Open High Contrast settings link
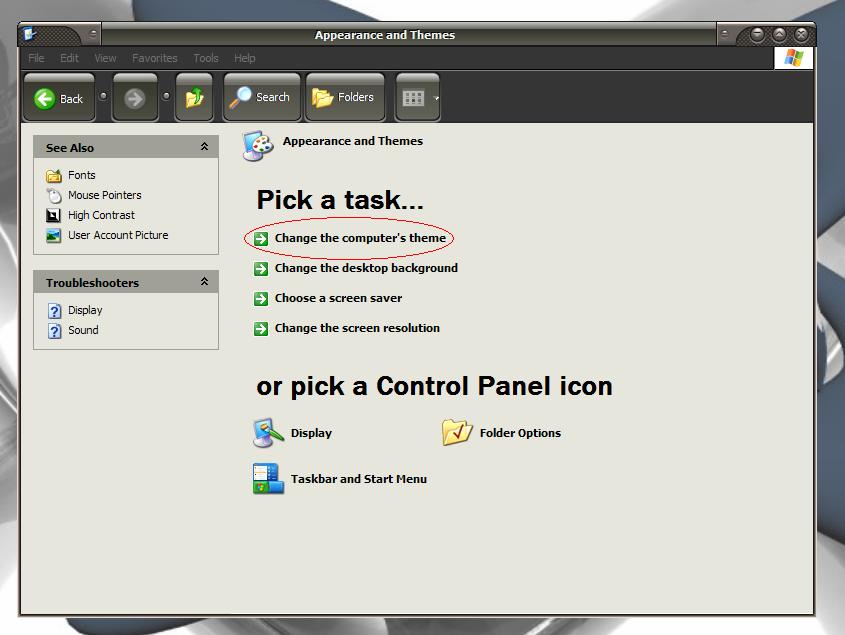 point(101,215)
